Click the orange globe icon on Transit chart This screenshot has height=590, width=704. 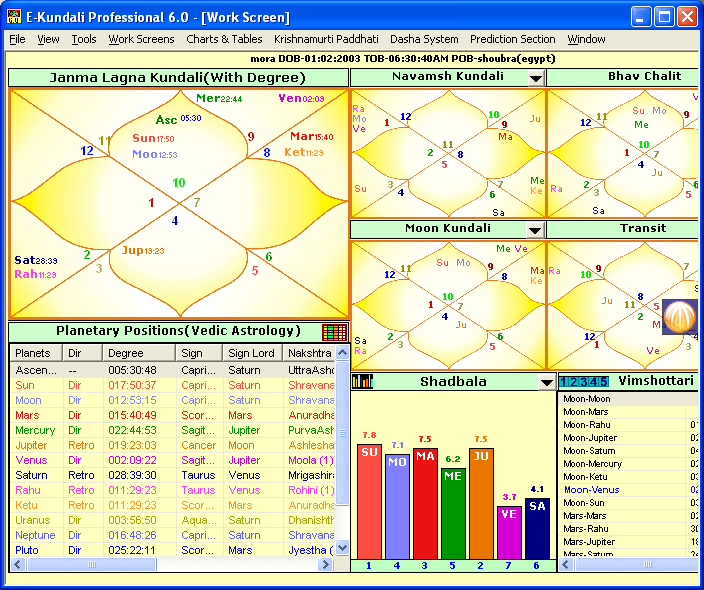680,317
